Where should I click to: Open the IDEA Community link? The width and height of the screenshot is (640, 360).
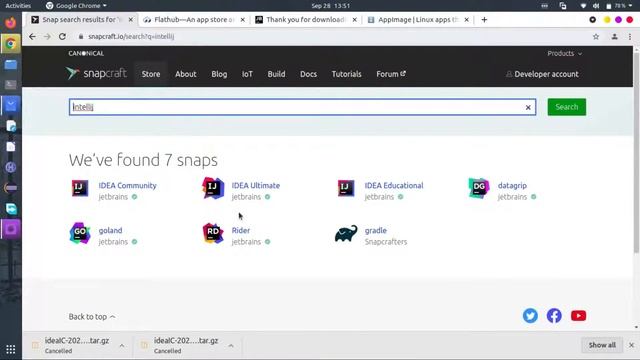click(127, 185)
